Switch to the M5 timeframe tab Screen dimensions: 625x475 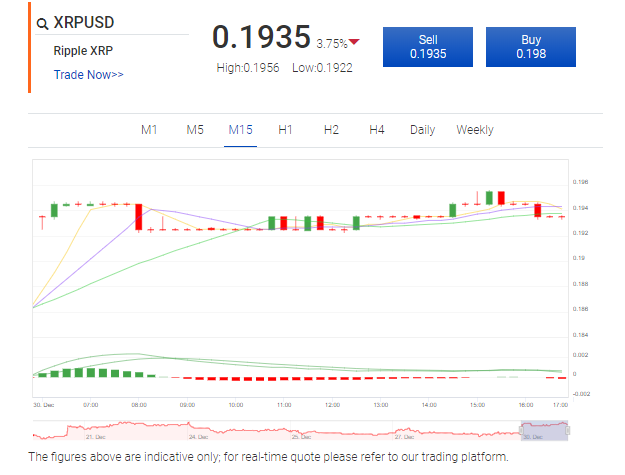coord(195,130)
